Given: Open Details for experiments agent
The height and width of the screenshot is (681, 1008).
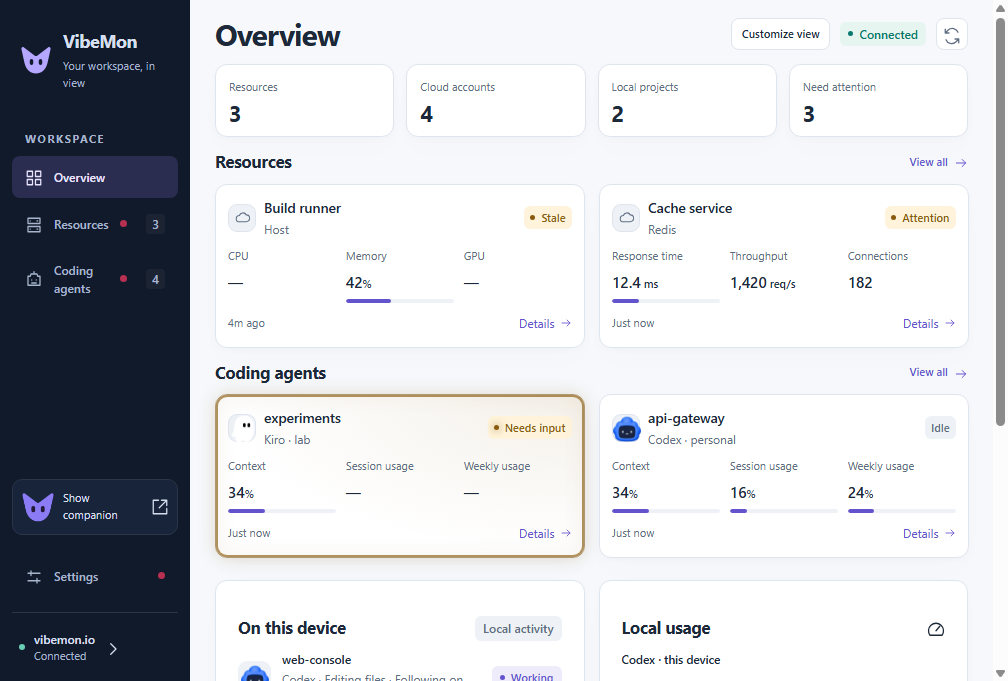Looking at the screenshot, I should 544,534.
